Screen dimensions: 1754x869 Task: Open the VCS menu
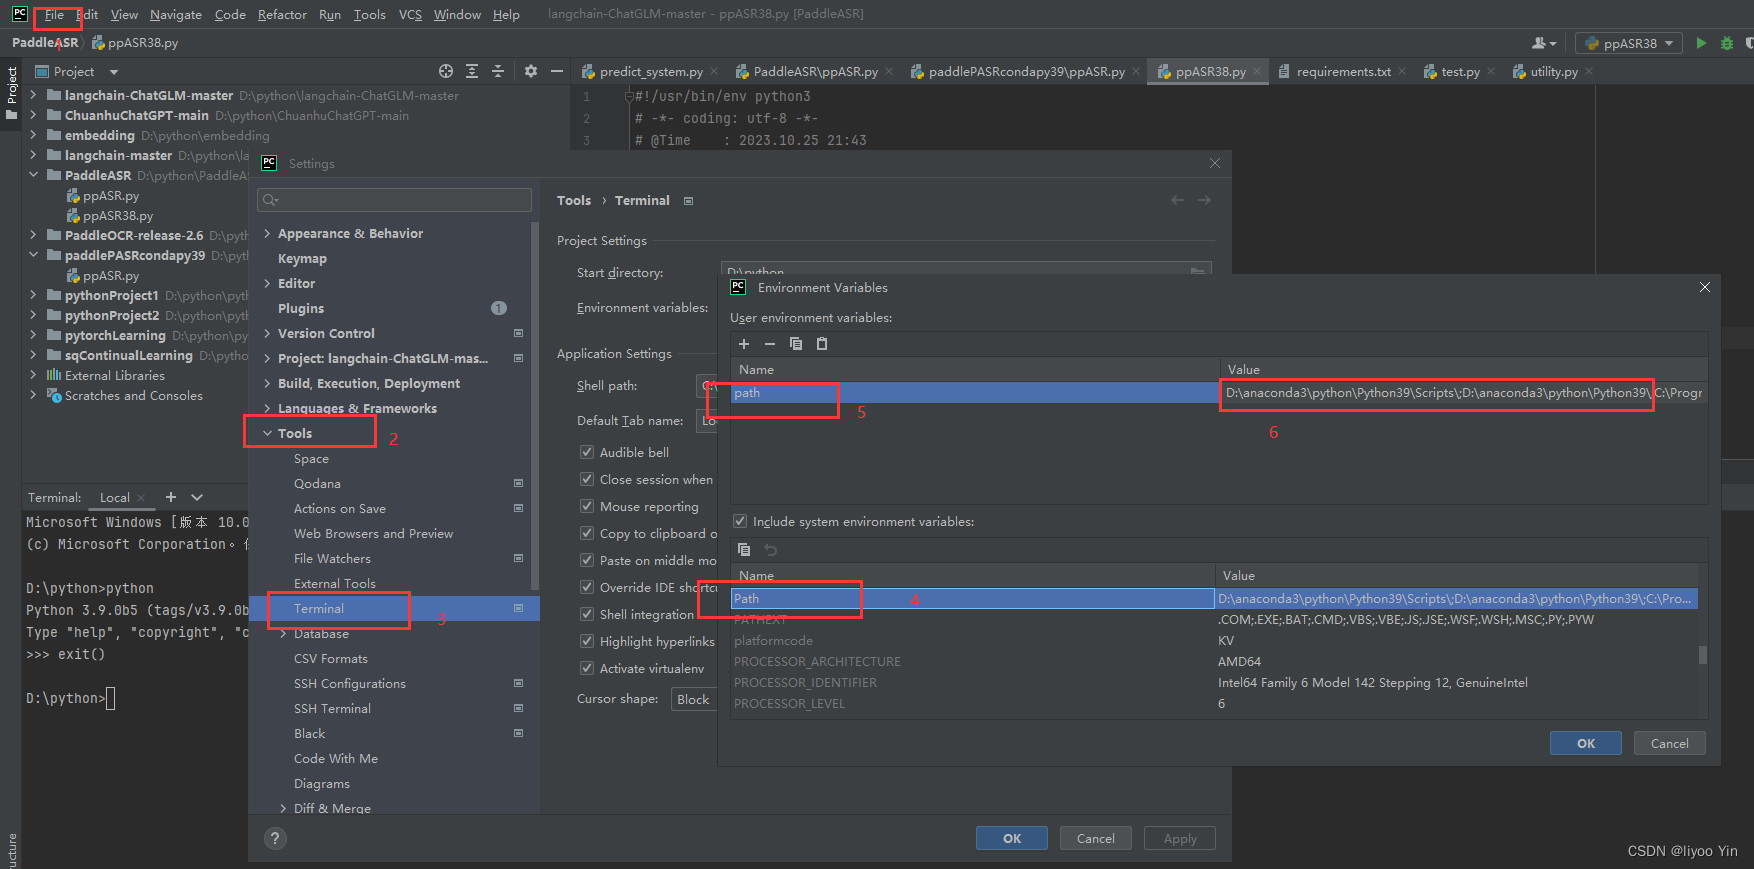tap(410, 14)
